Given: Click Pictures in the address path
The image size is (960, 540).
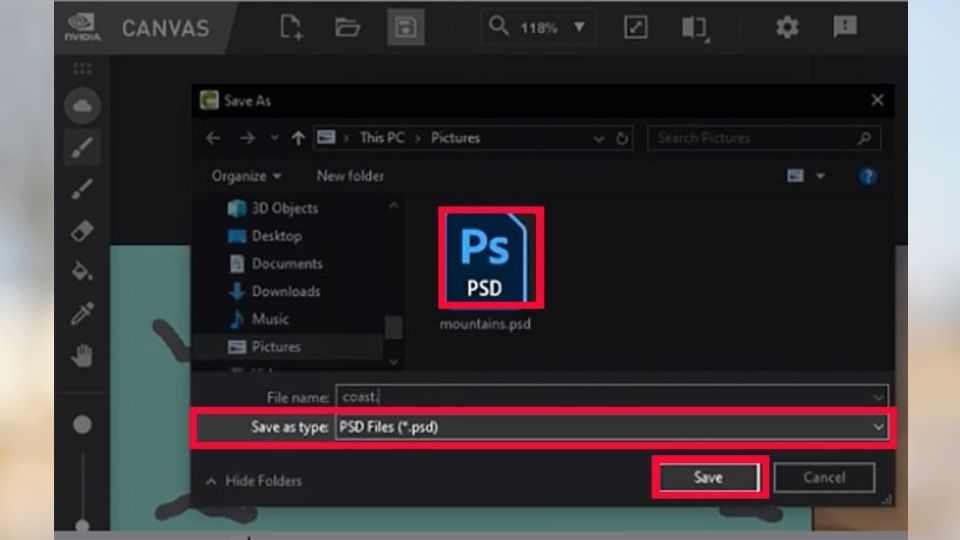Looking at the screenshot, I should (456, 138).
